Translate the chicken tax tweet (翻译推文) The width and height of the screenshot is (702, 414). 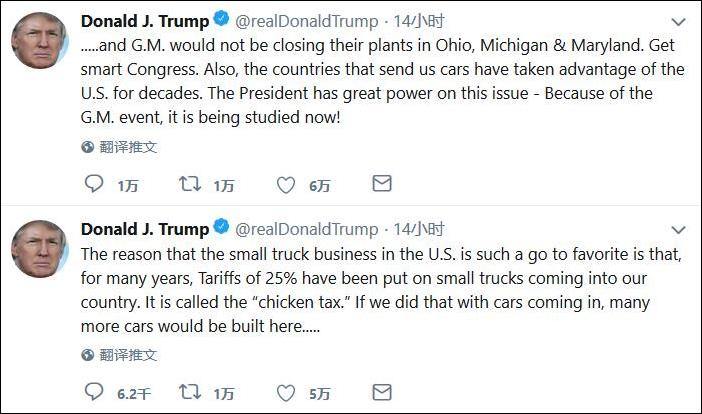(x=128, y=355)
